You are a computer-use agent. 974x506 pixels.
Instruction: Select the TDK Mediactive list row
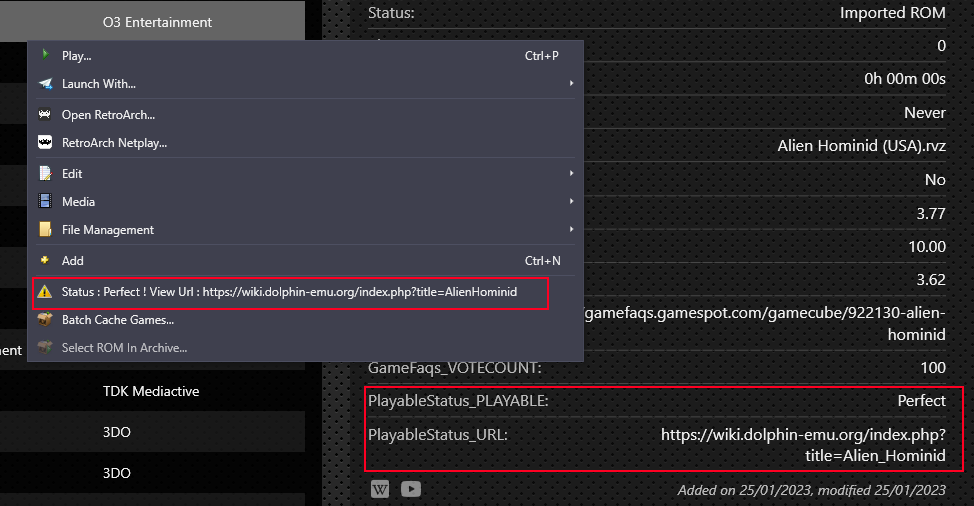[x=152, y=391]
